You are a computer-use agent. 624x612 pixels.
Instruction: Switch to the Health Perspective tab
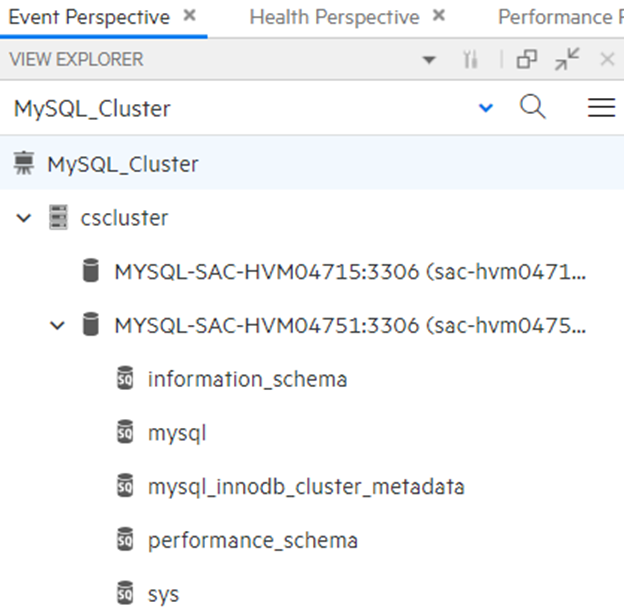coord(334,18)
